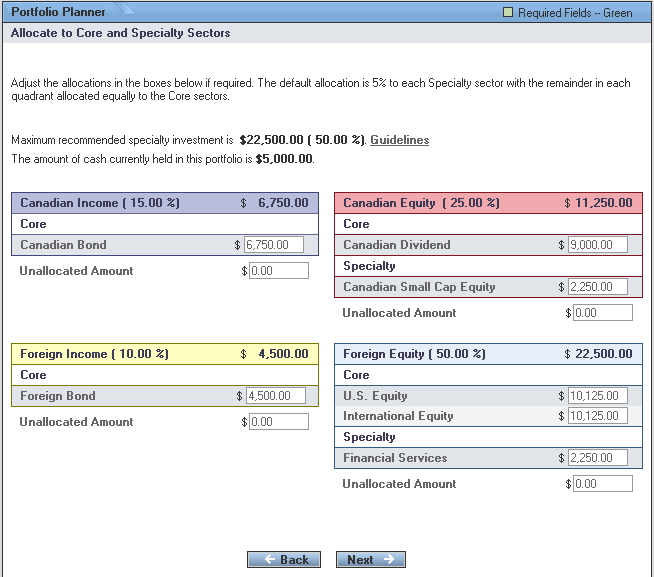Click the U.S. Equity amount field
The width and height of the screenshot is (654, 577).
coord(597,396)
